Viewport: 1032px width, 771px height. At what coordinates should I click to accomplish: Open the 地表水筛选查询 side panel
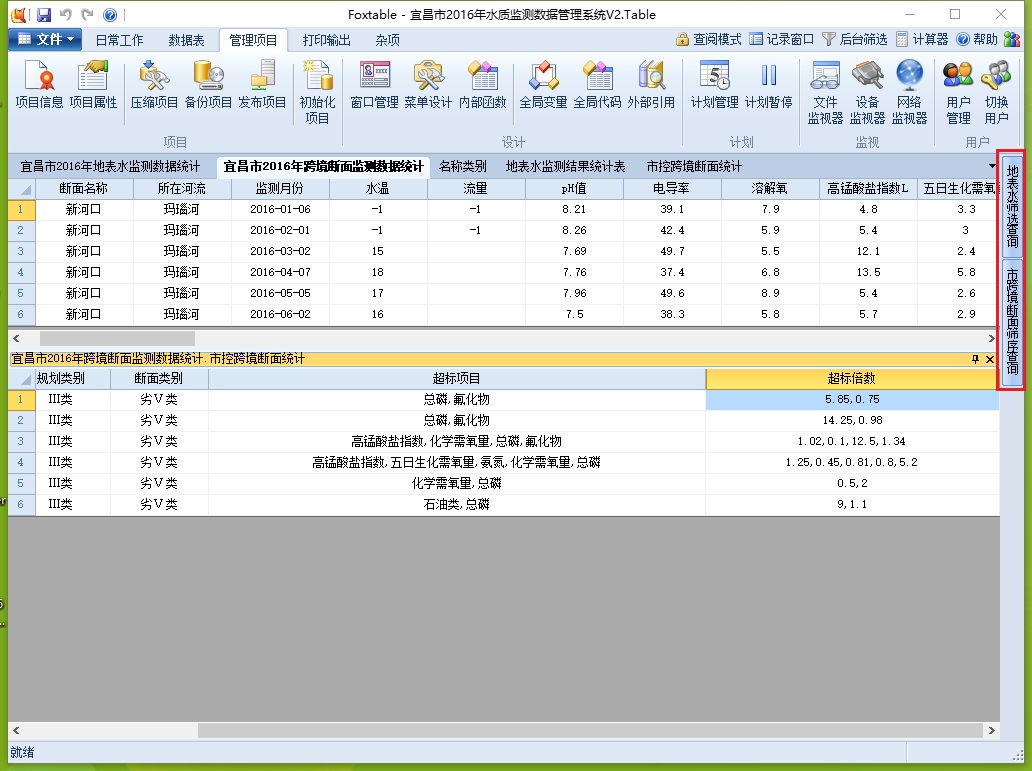1012,205
